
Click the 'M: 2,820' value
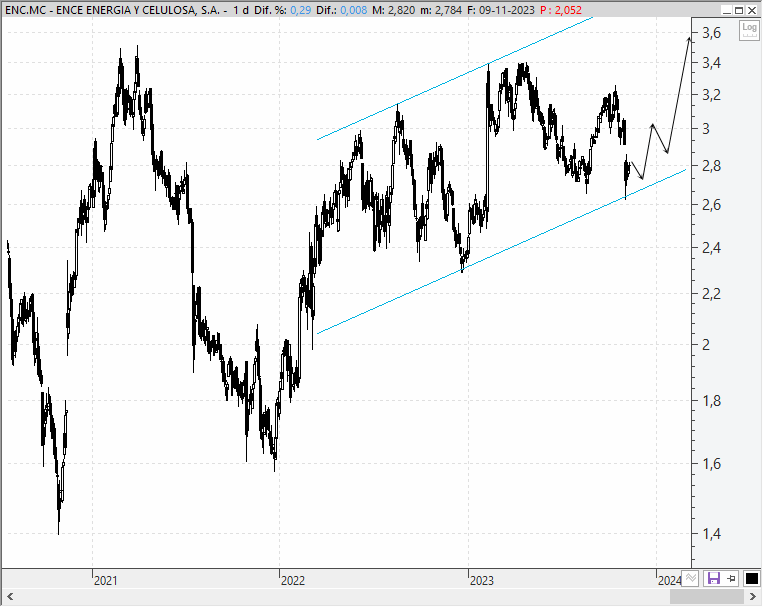[394, 10]
